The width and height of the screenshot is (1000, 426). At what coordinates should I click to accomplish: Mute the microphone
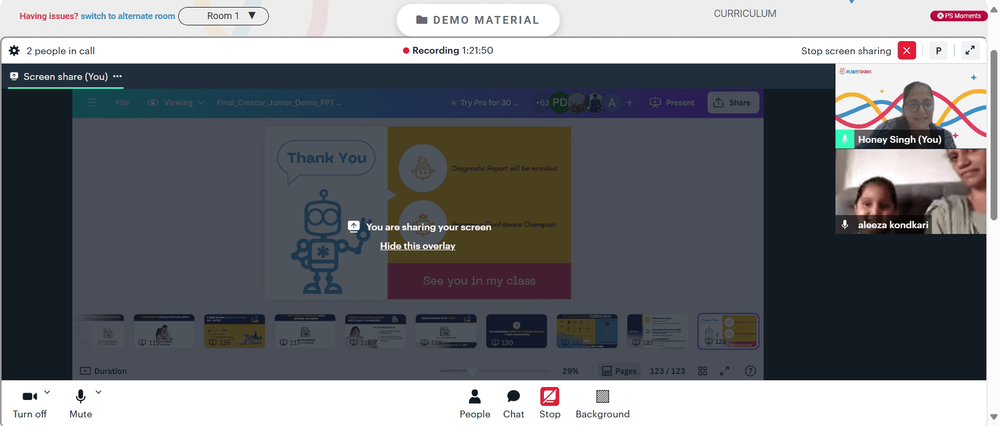coord(80,404)
